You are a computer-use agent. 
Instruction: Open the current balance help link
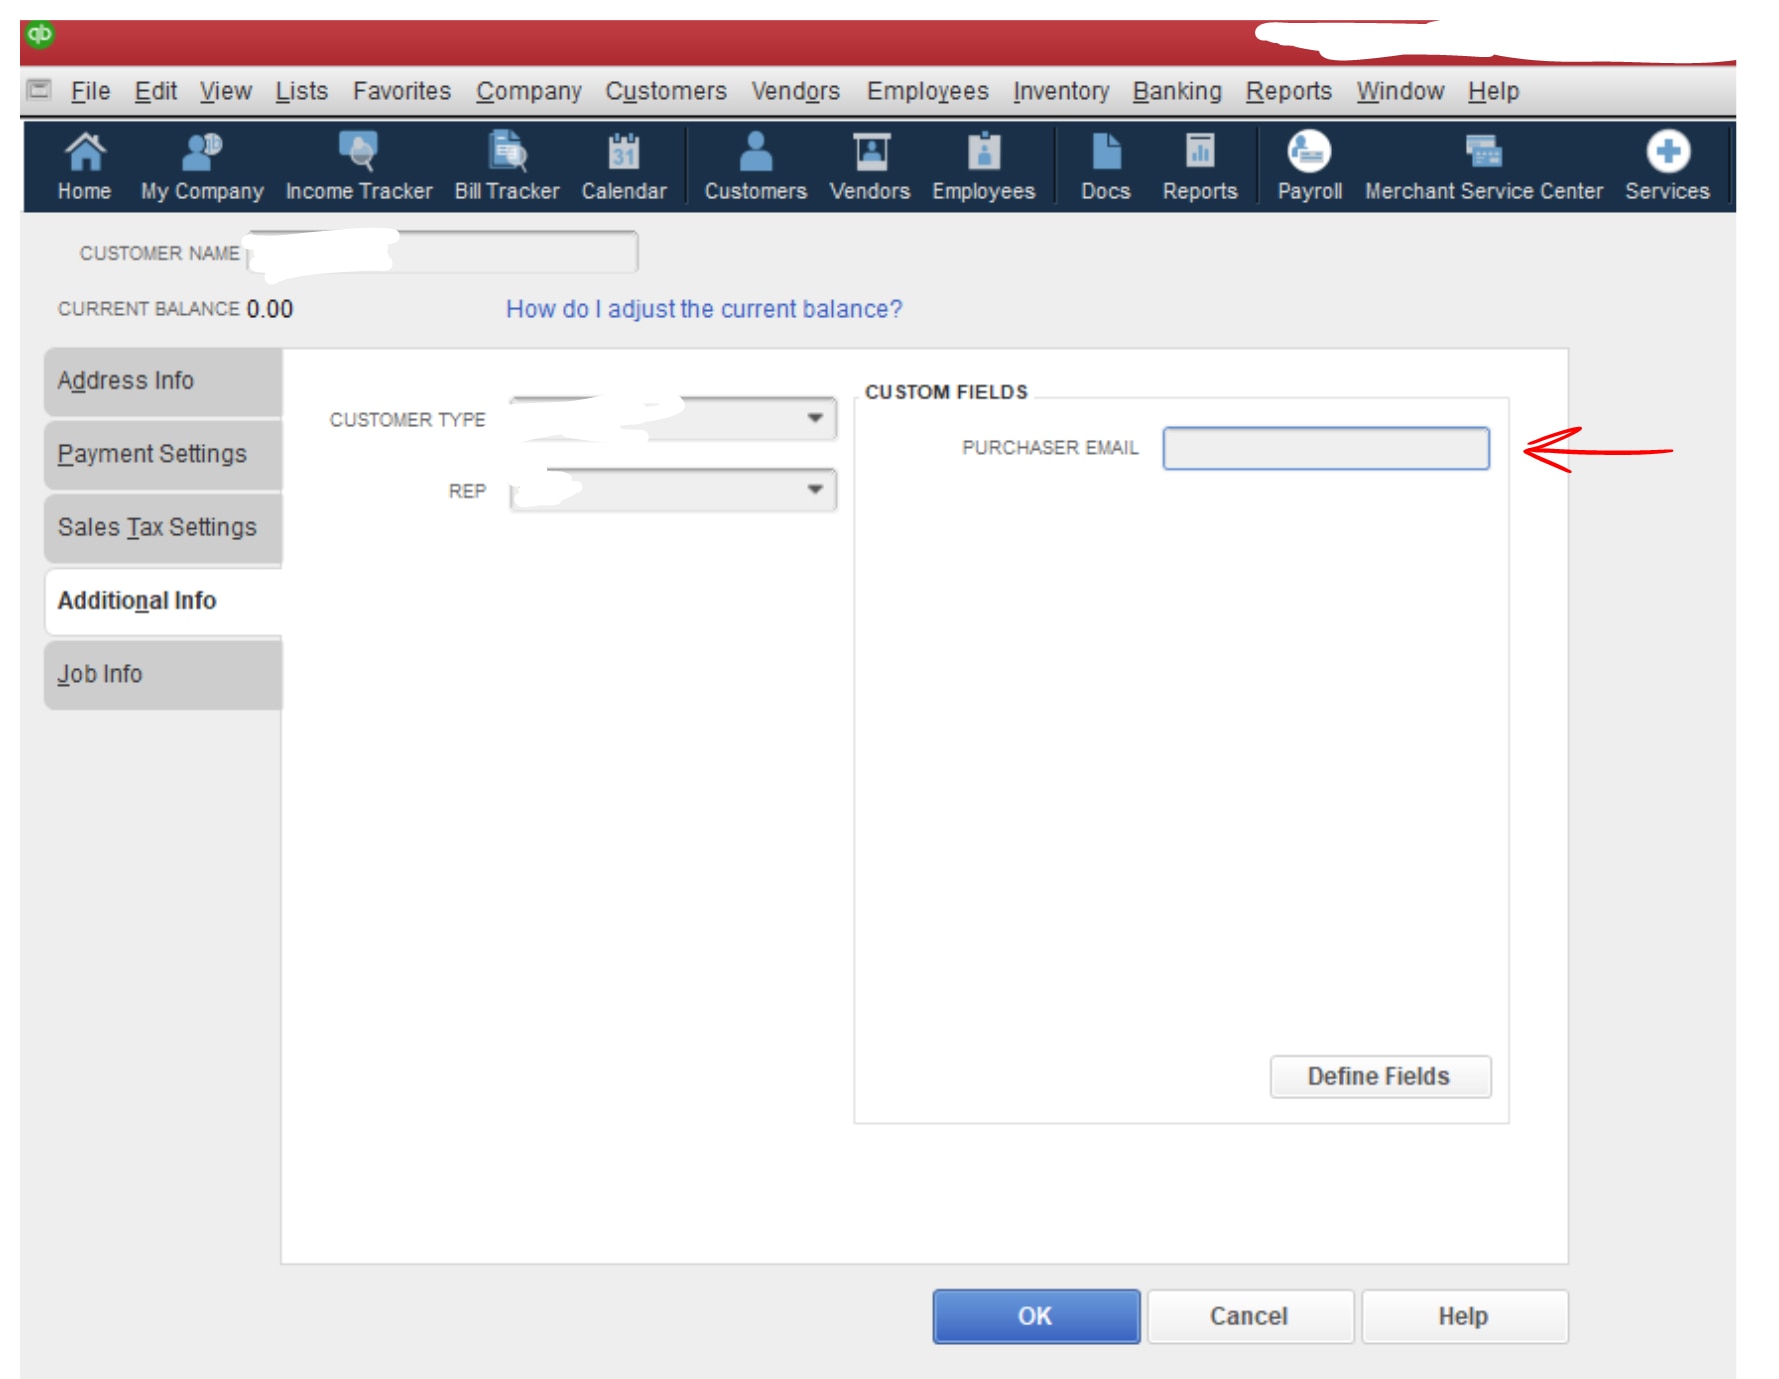pos(704,309)
